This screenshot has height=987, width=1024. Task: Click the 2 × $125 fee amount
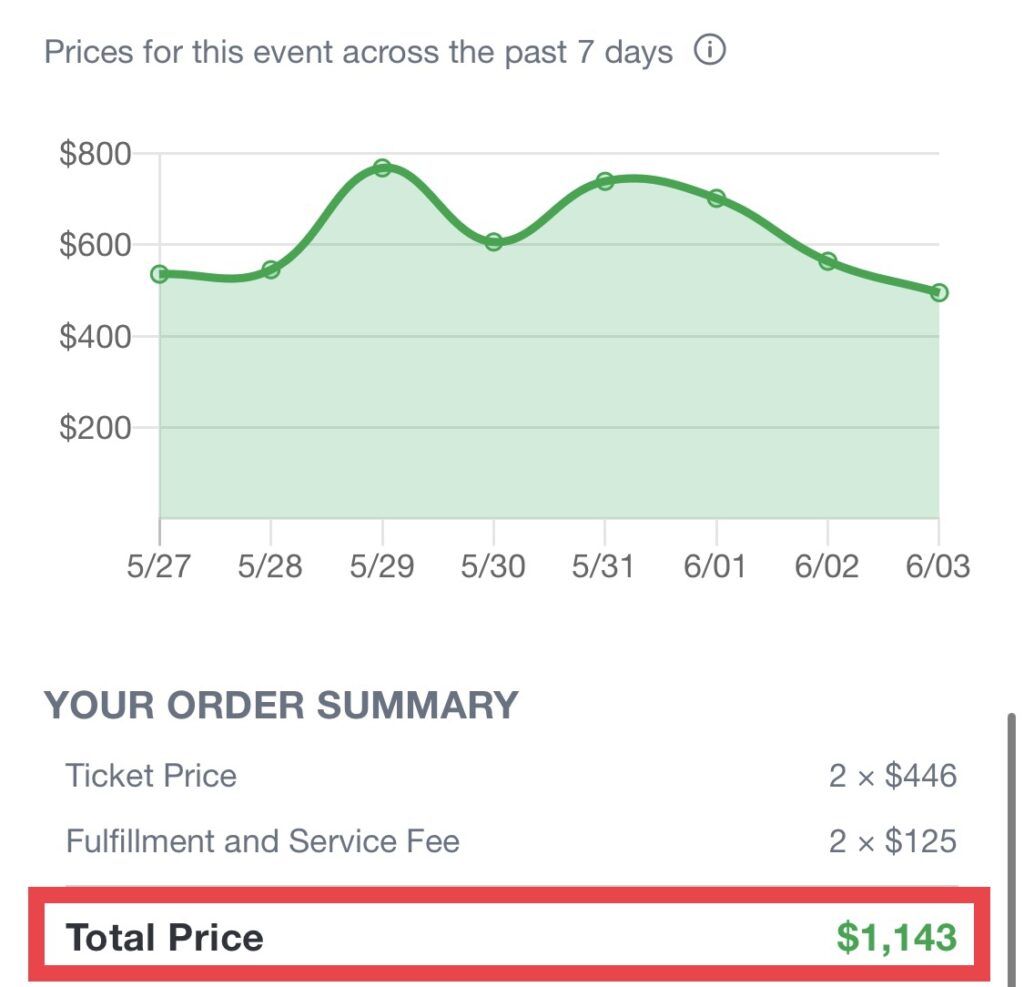pos(892,841)
